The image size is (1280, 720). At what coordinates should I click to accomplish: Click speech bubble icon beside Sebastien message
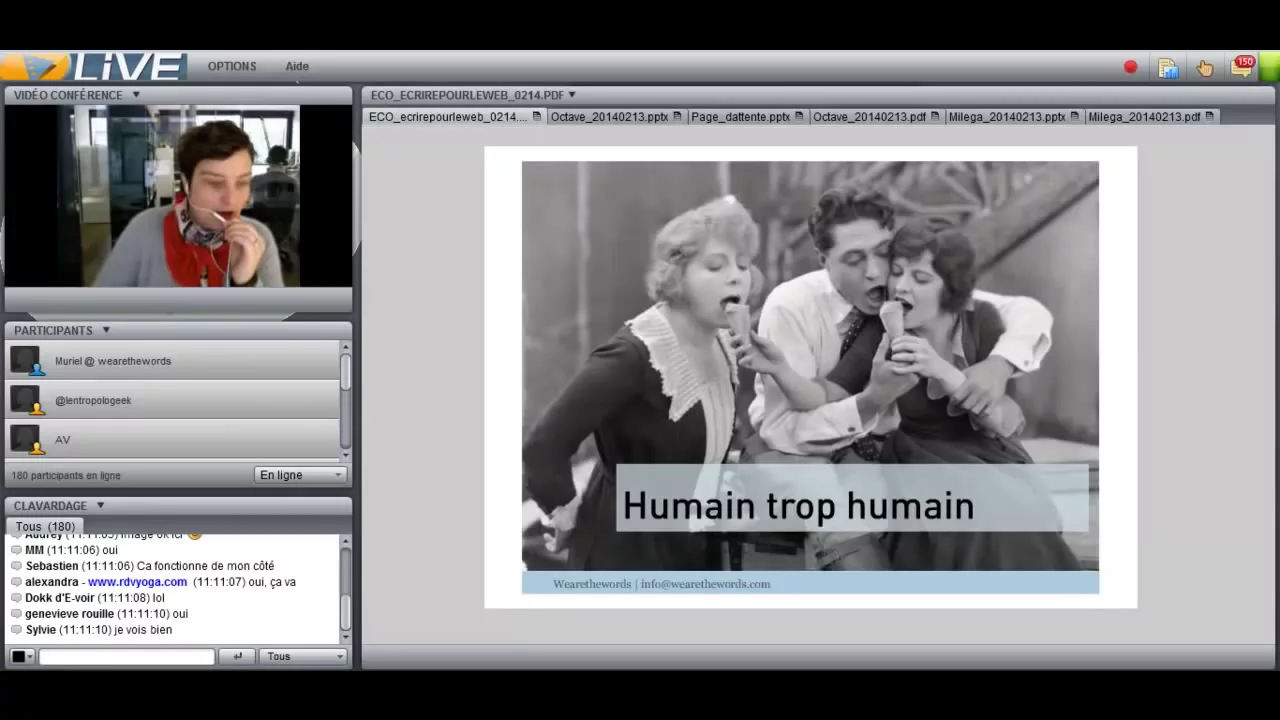click(16, 566)
